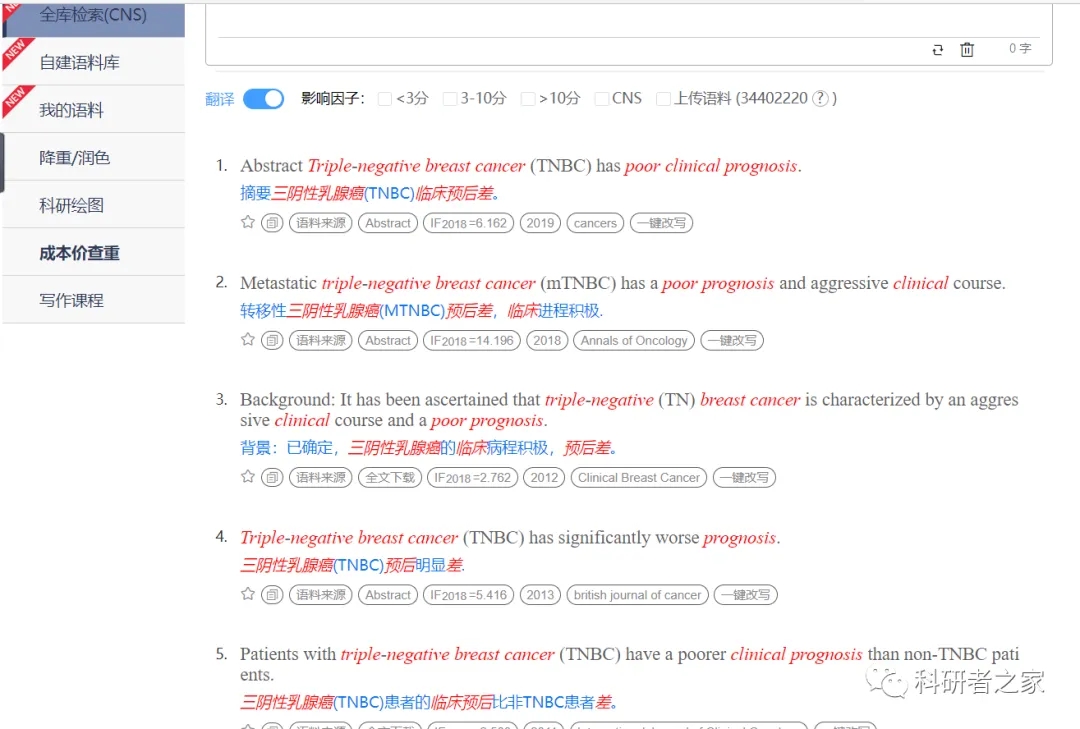This screenshot has height=729, width=1080.
Task: Click 语料来源 for result 2
Action: coord(321,340)
